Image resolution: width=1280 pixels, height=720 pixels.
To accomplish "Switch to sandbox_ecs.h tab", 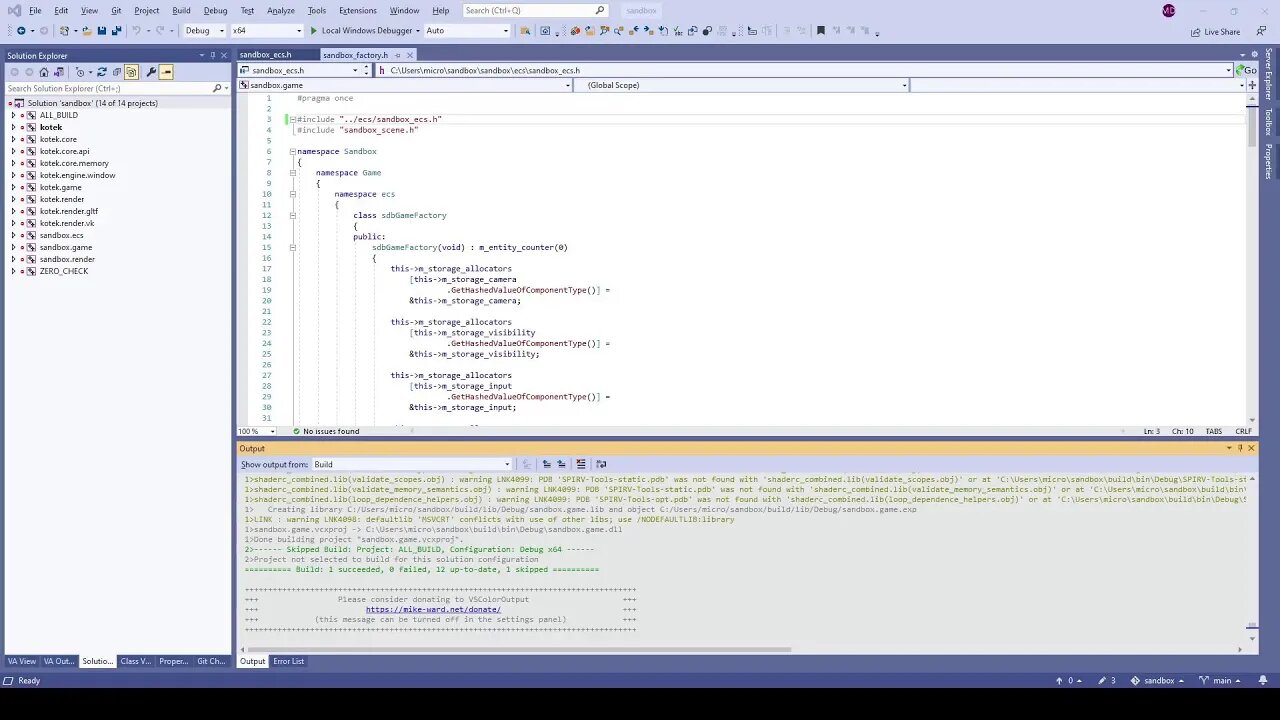I will pos(265,55).
